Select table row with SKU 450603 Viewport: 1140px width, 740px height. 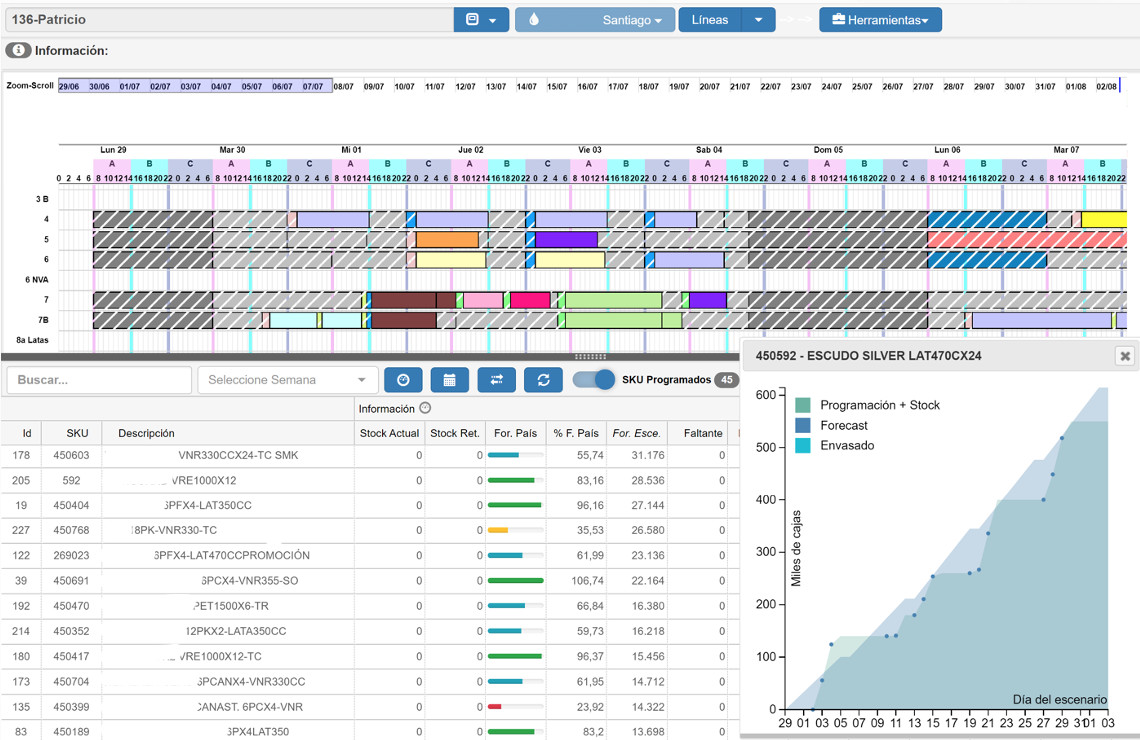click(369, 455)
